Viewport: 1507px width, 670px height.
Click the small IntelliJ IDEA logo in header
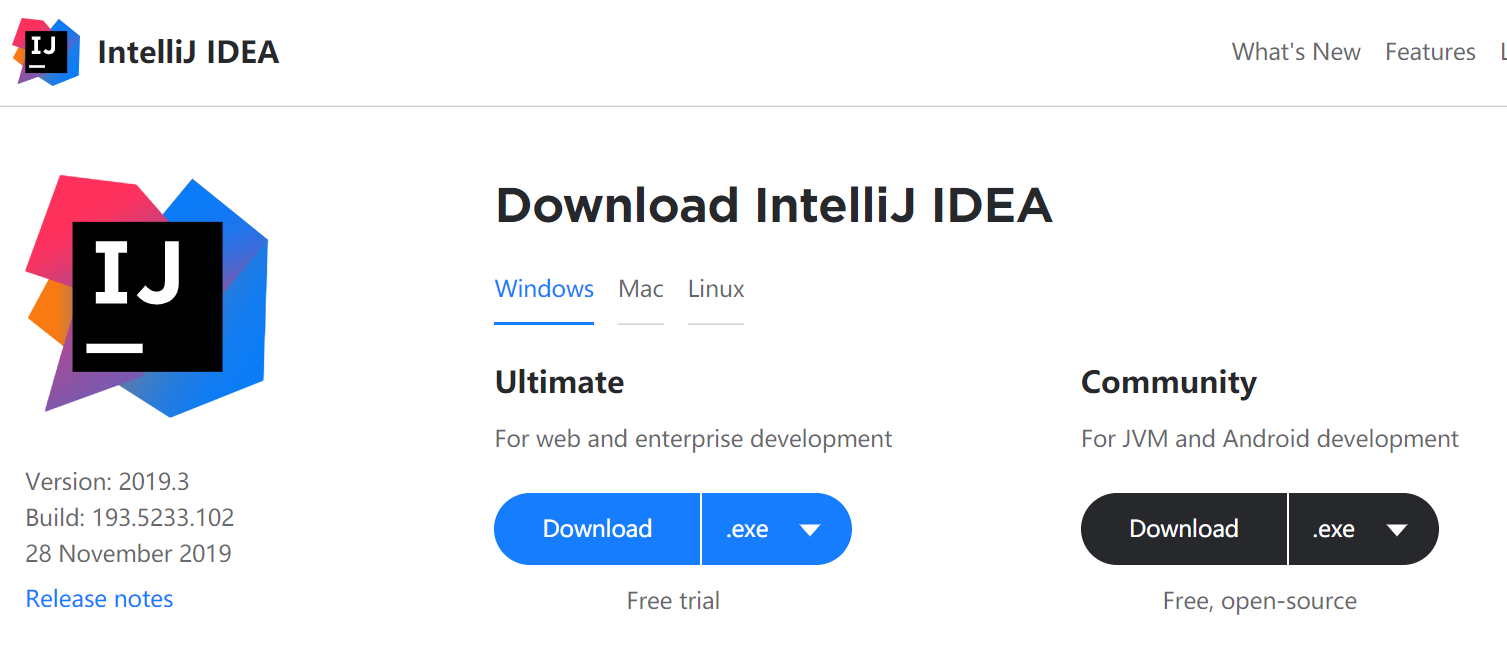[x=46, y=51]
